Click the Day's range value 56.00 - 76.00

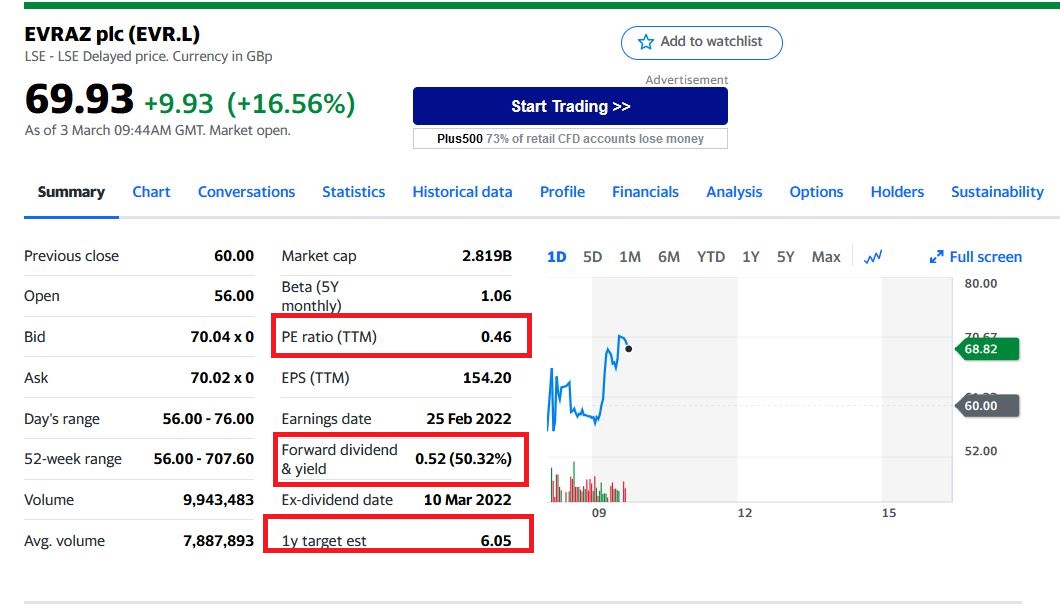click(208, 419)
